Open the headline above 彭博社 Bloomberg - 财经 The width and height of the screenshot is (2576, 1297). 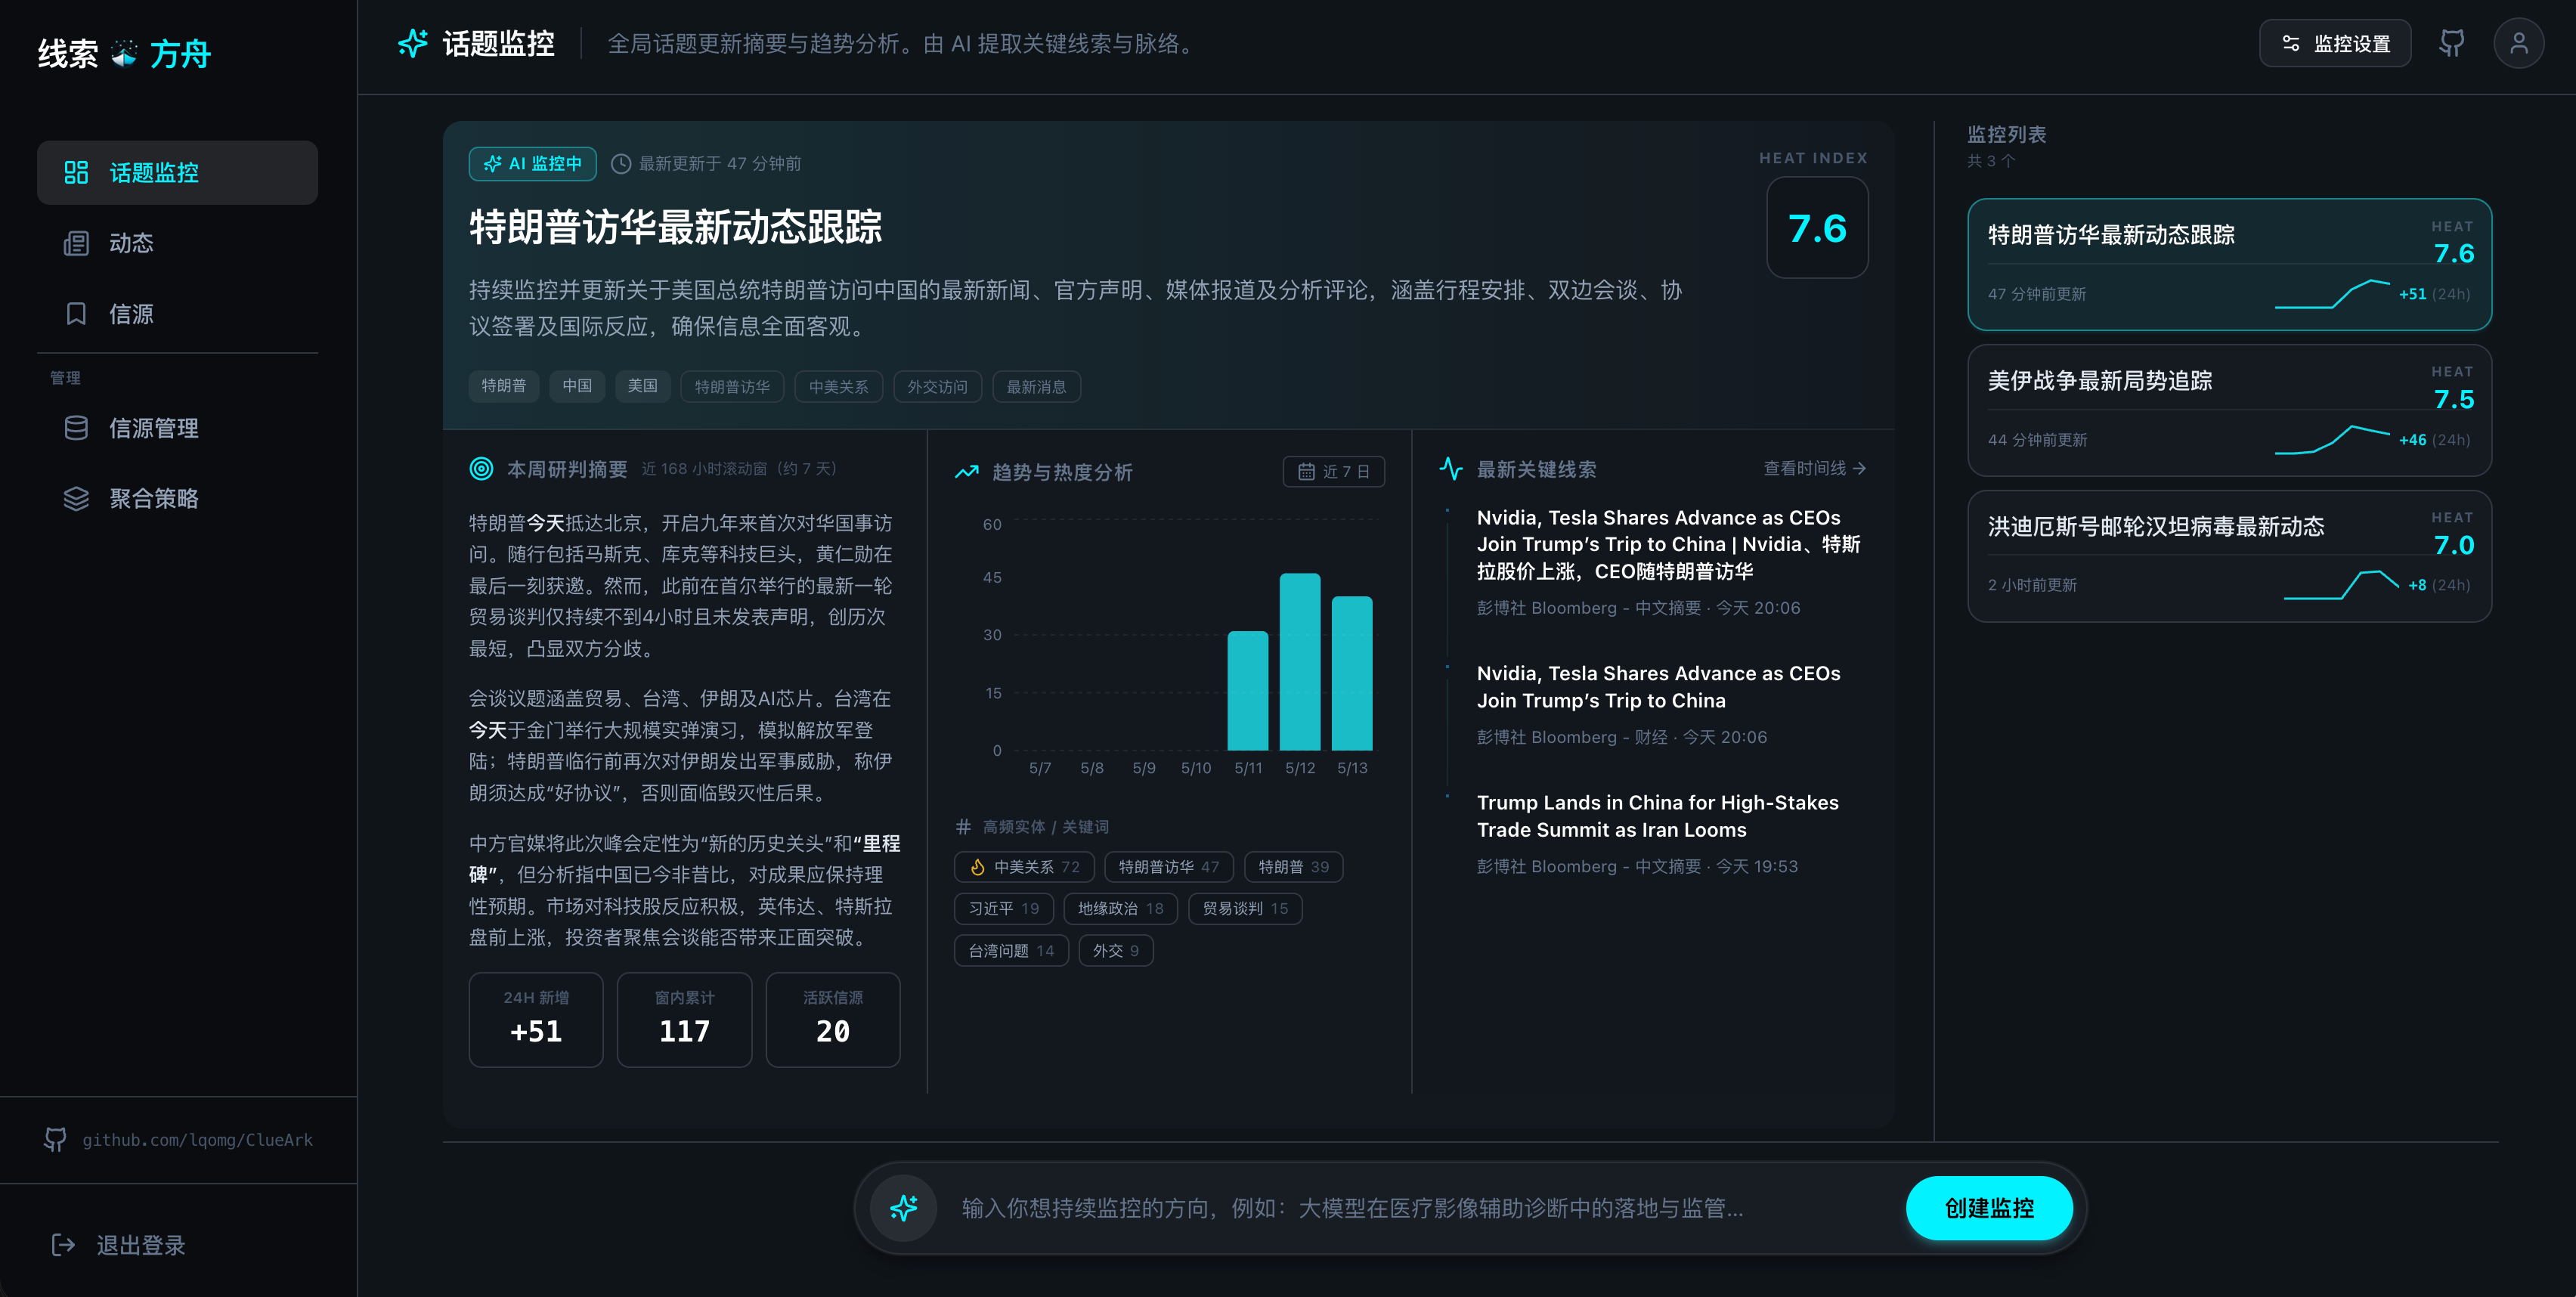coord(1658,687)
